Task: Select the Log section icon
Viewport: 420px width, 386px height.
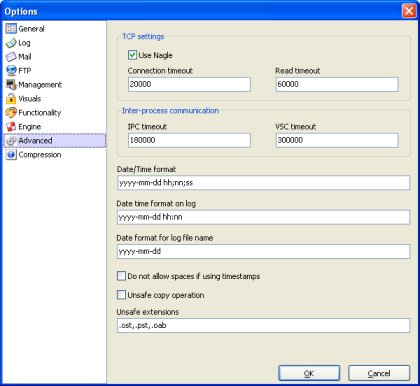Action: coord(11,43)
